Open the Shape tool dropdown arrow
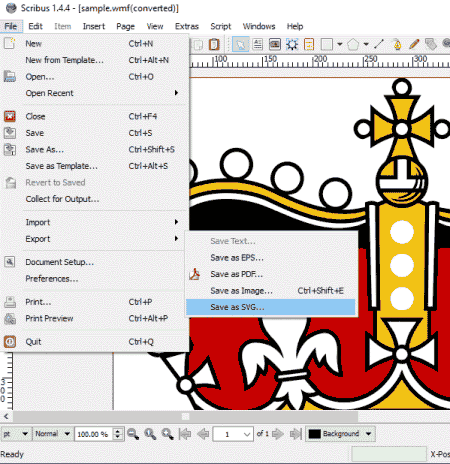 (x=339, y=44)
